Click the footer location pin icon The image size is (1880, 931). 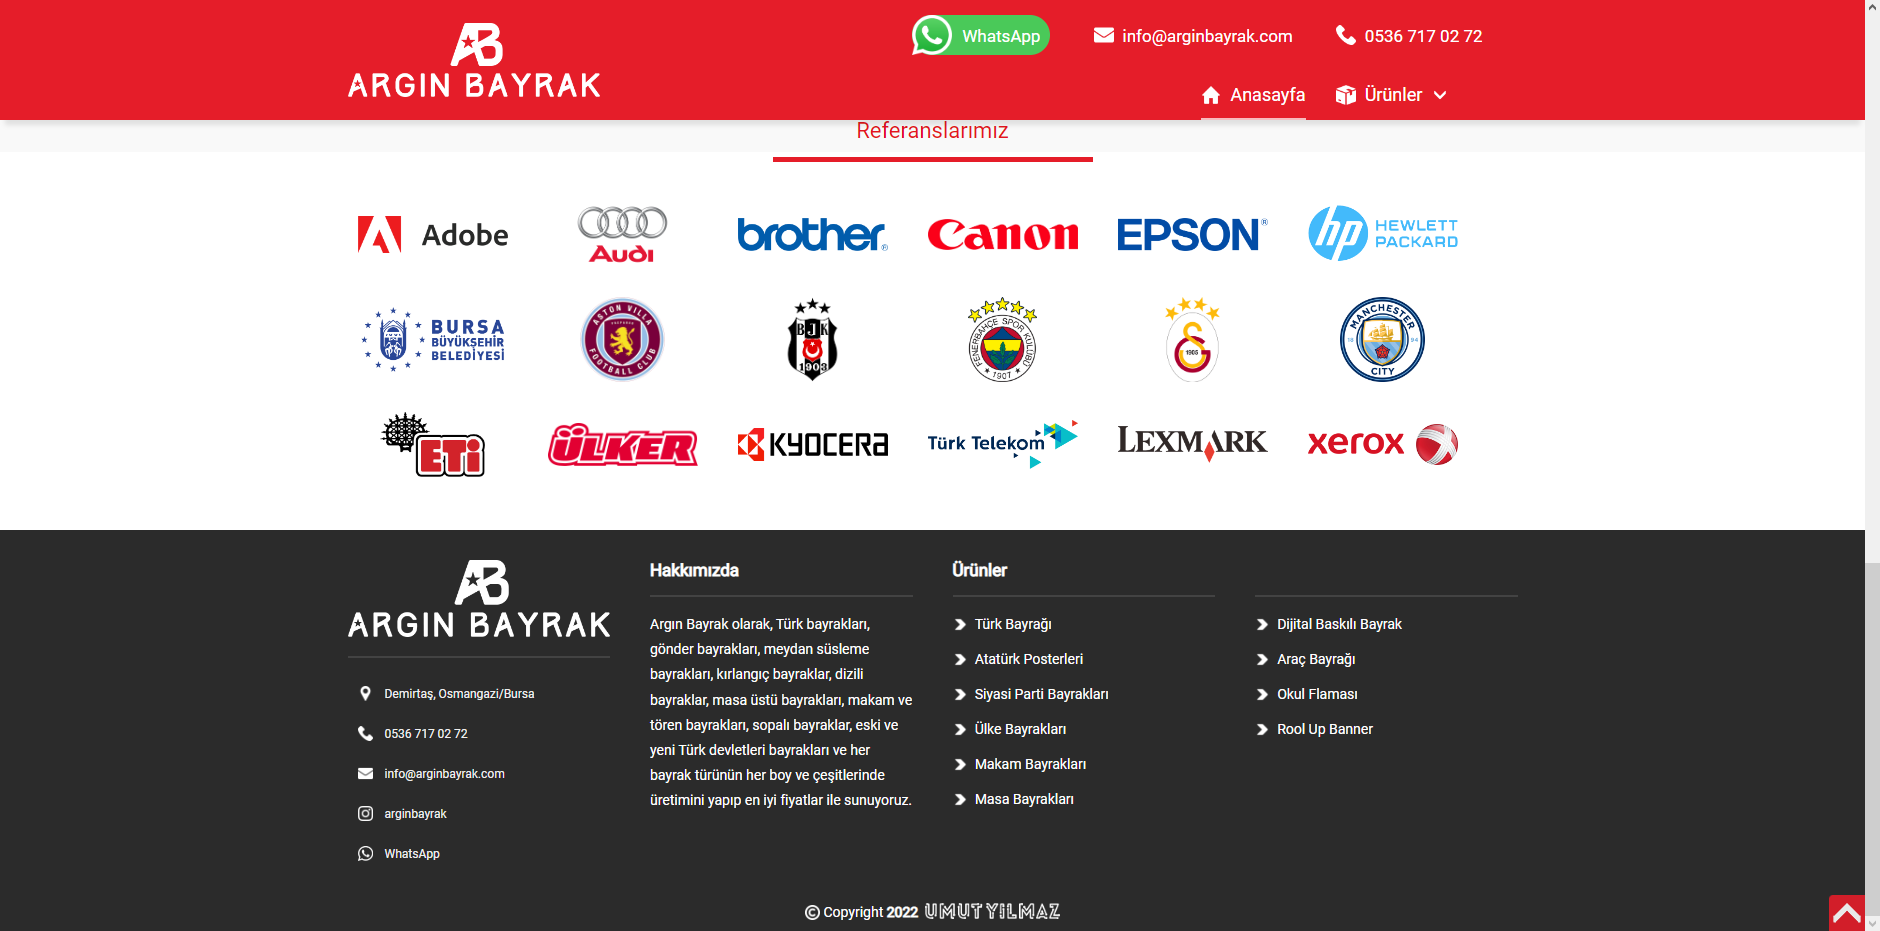[x=366, y=694]
